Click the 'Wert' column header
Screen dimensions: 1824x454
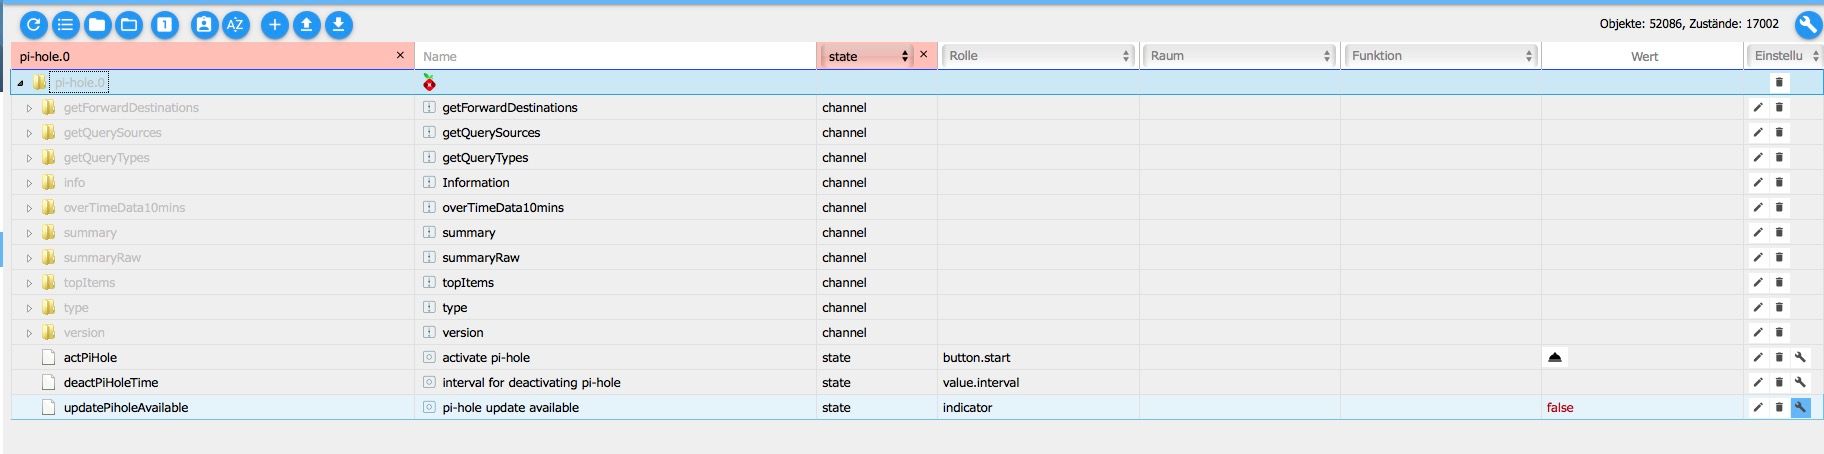(x=1644, y=56)
